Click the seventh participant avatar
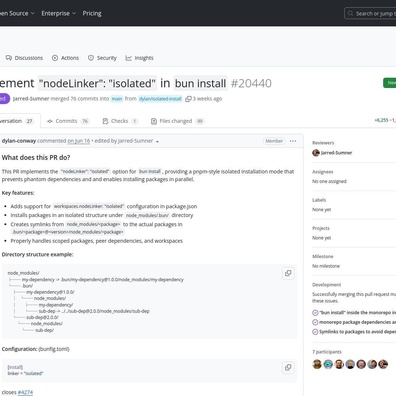Image resolution: width=396 pixels, height=396 pixels. (383, 364)
